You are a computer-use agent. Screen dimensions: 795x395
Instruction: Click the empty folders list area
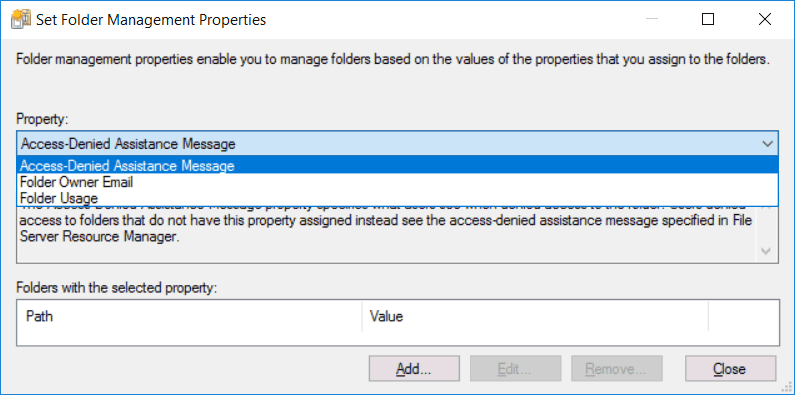pos(398,338)
